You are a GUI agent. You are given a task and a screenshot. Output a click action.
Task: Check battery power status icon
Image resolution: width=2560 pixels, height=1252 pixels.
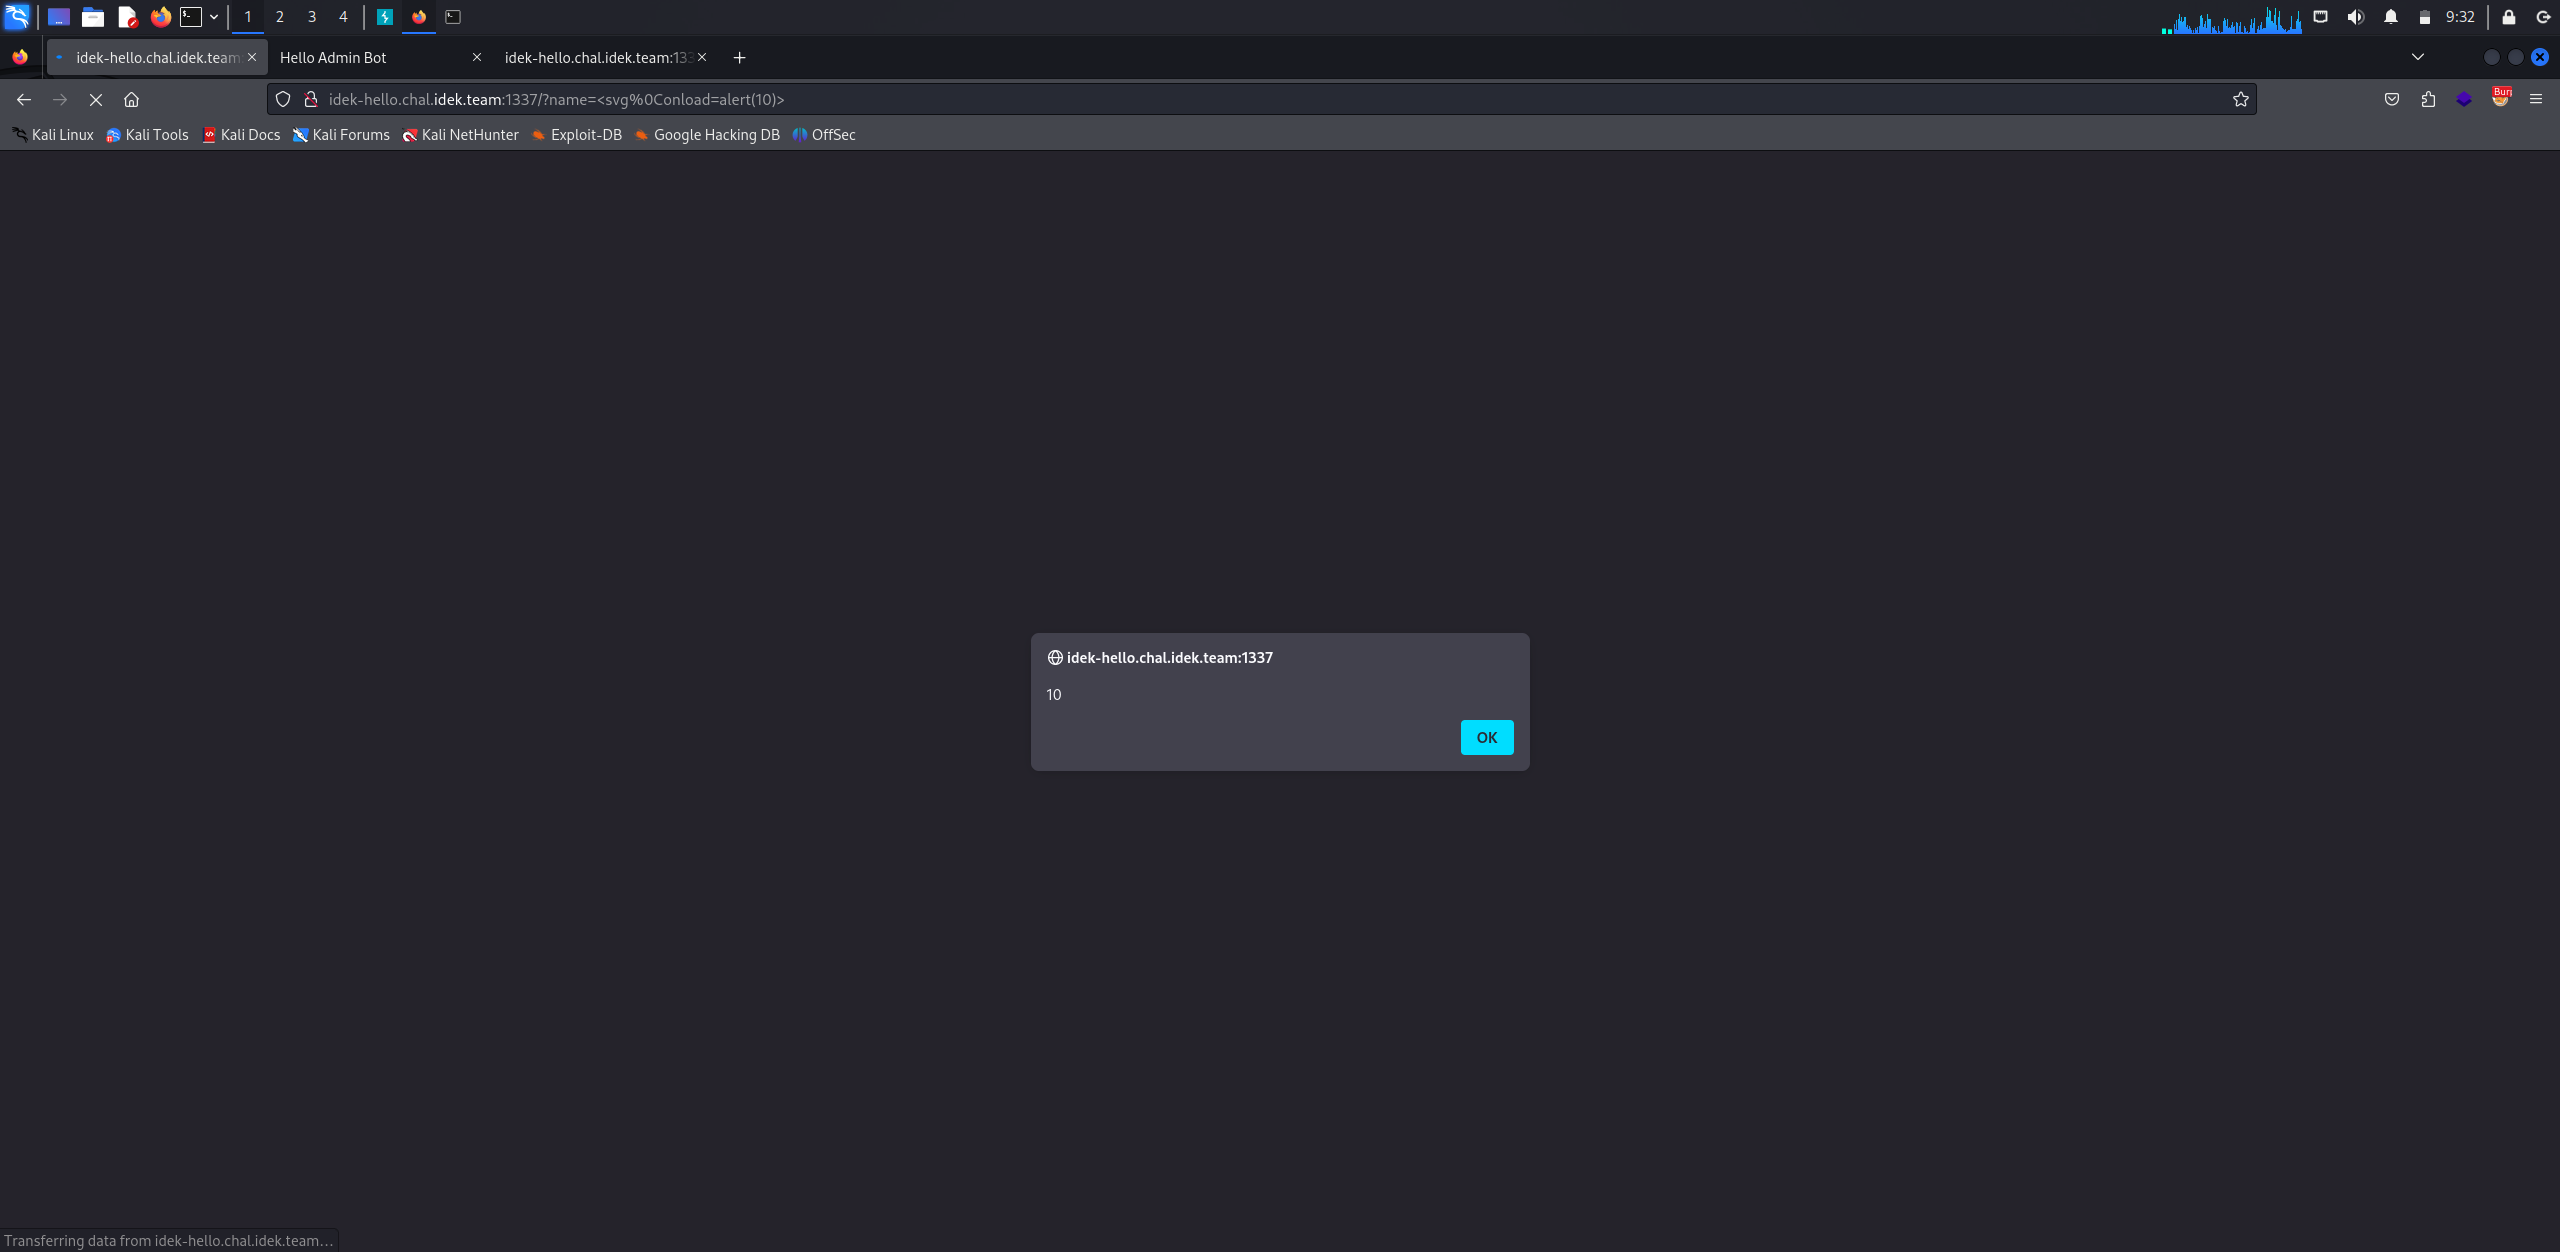pyautogui.click(x=2424, y=17)
